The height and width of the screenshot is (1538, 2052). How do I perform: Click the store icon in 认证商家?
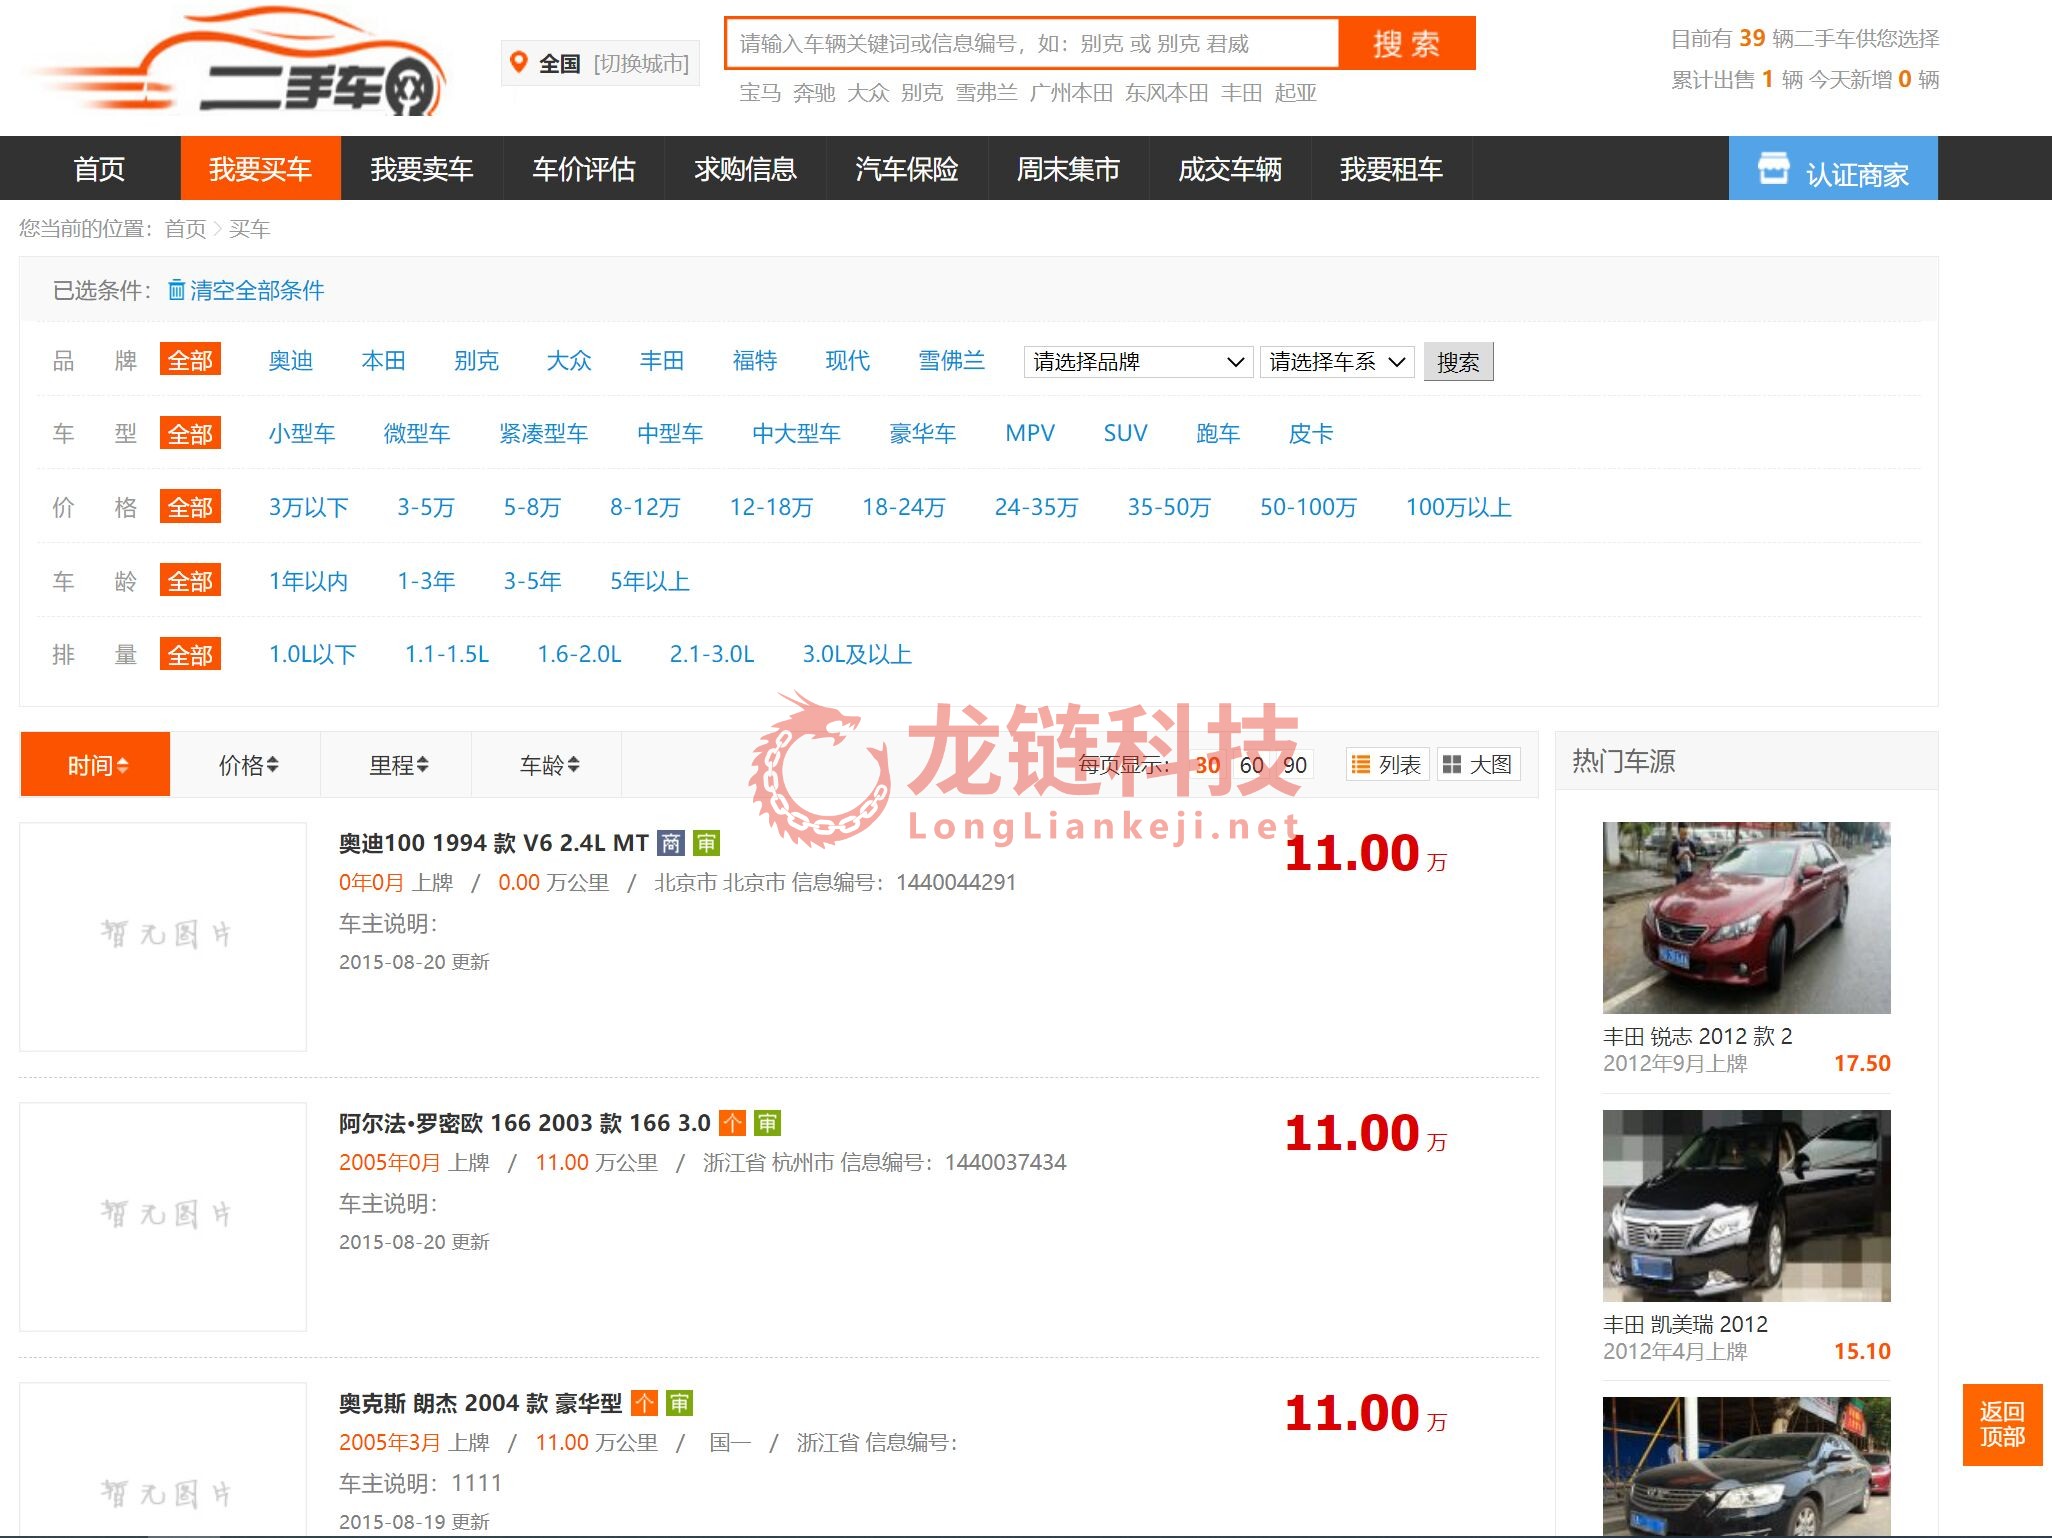point(1774,168)
